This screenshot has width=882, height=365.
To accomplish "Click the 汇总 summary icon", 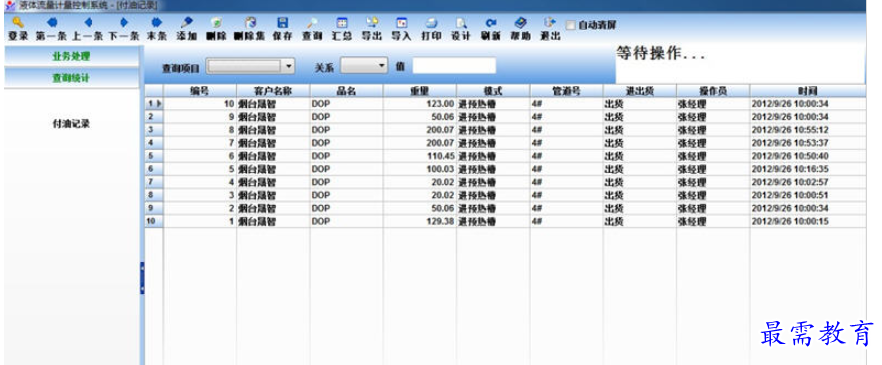I will click(x=341, y=22).
